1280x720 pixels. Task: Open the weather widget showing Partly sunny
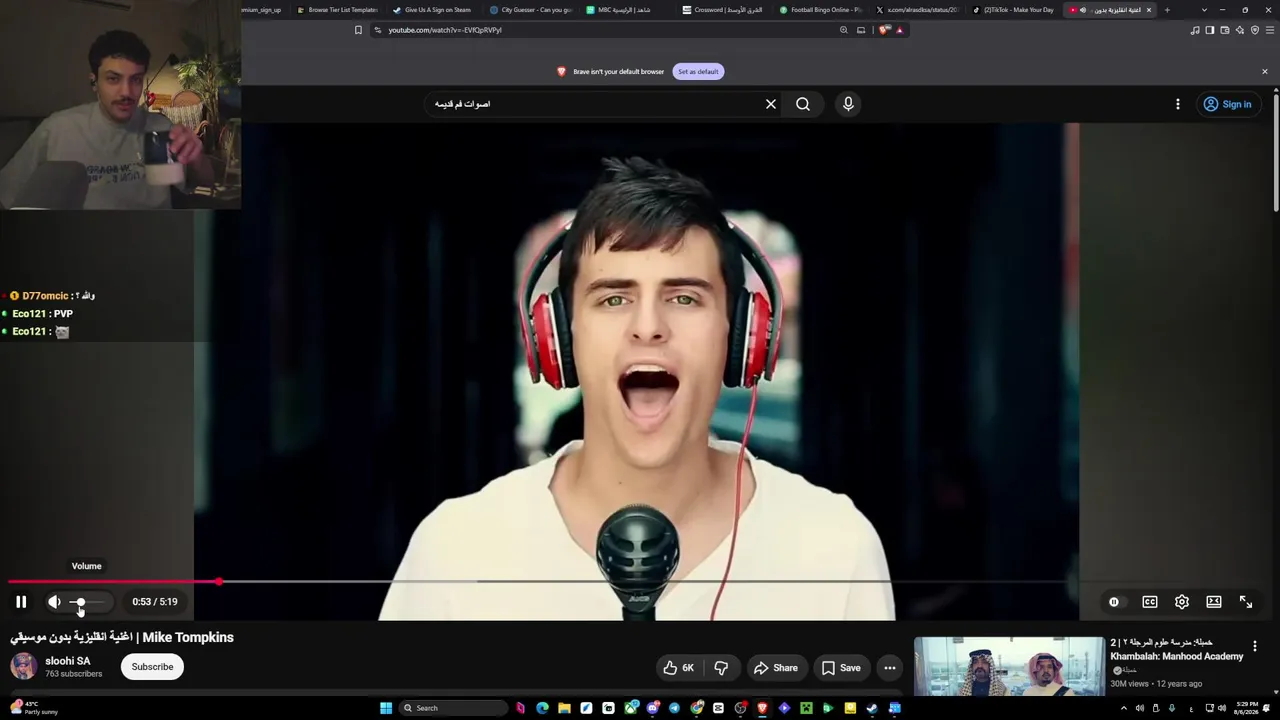[35, 708]
